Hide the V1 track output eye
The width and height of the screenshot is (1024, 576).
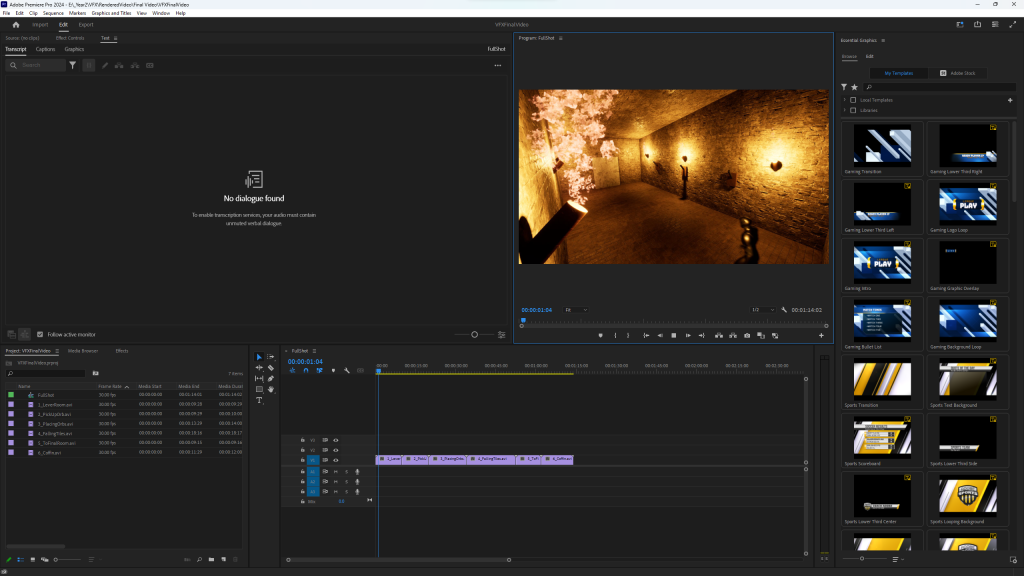pos(336,460)
